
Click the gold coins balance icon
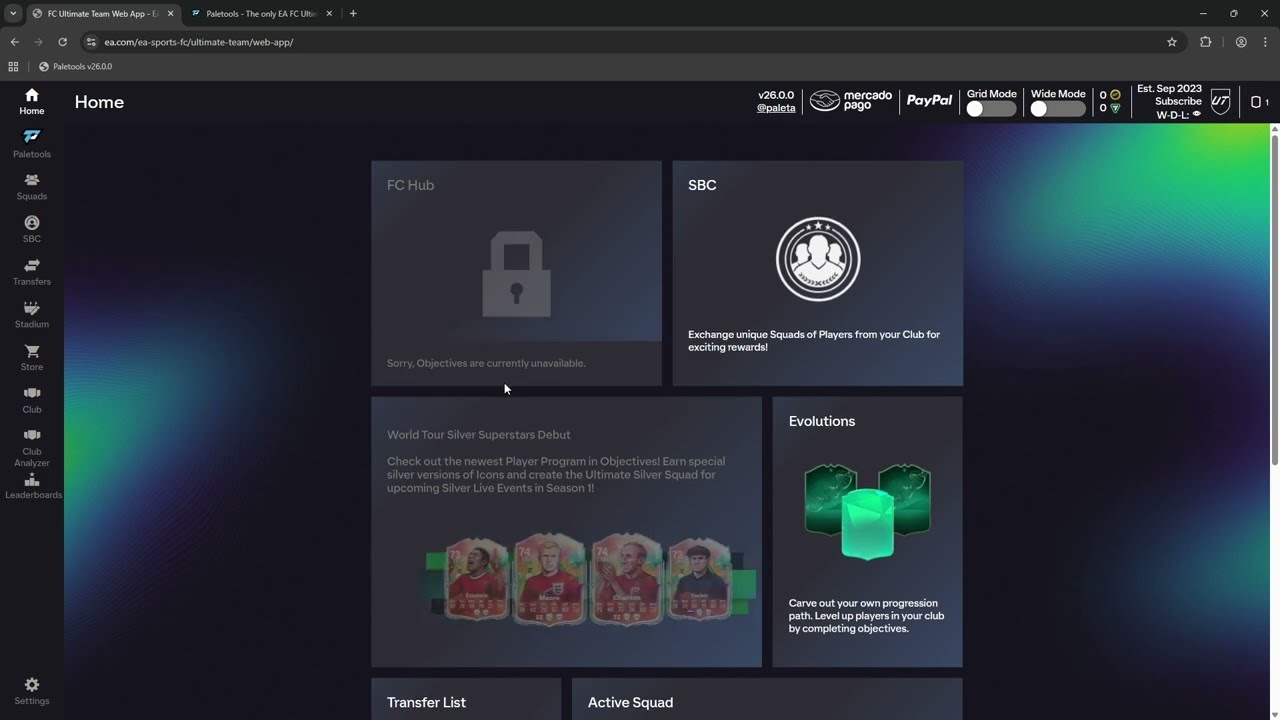(1115, 95)
